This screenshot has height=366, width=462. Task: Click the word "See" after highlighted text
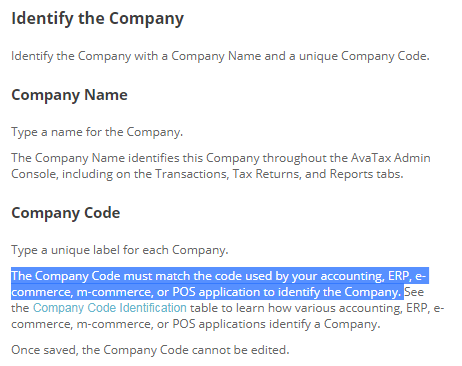(414, 292)
